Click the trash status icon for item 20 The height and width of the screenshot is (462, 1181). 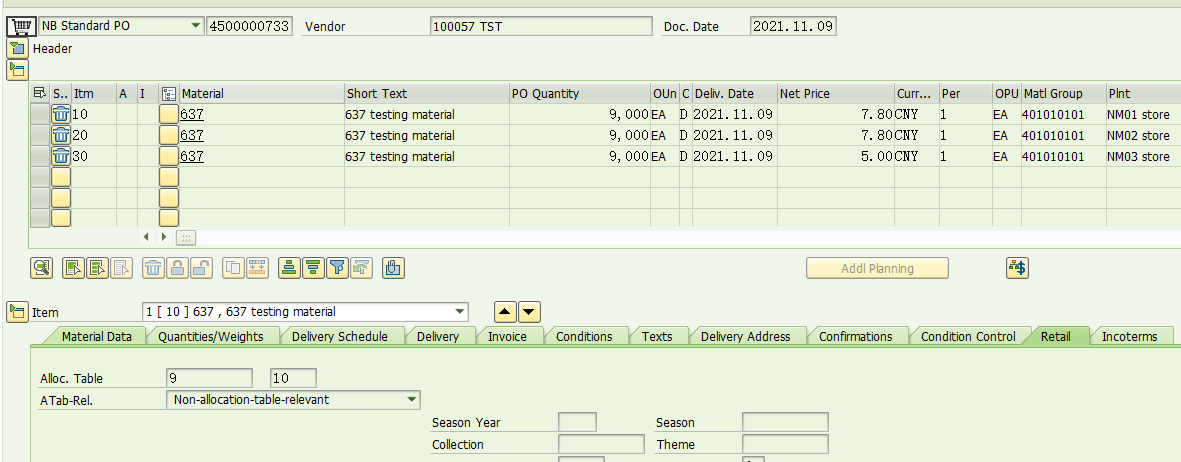click(x=60, y=136)
